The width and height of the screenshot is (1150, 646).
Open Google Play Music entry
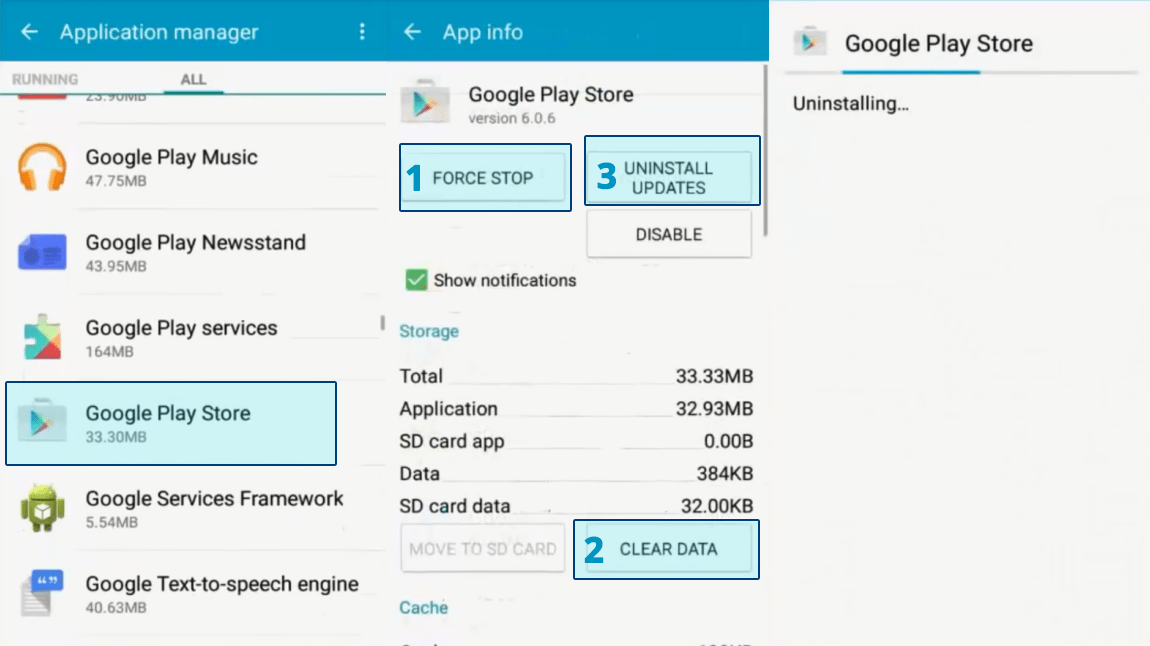coord(193,167)
